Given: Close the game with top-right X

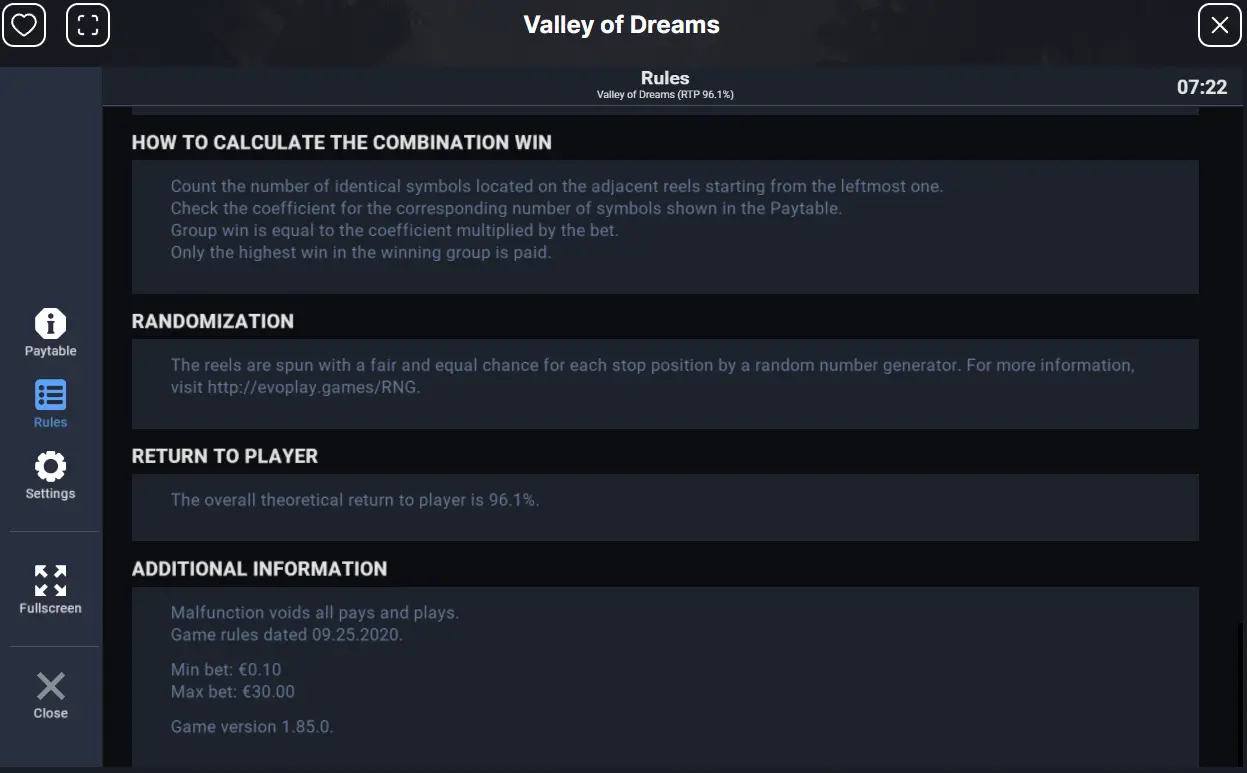Looking at the screenshot, I should tap(1219, 25).
